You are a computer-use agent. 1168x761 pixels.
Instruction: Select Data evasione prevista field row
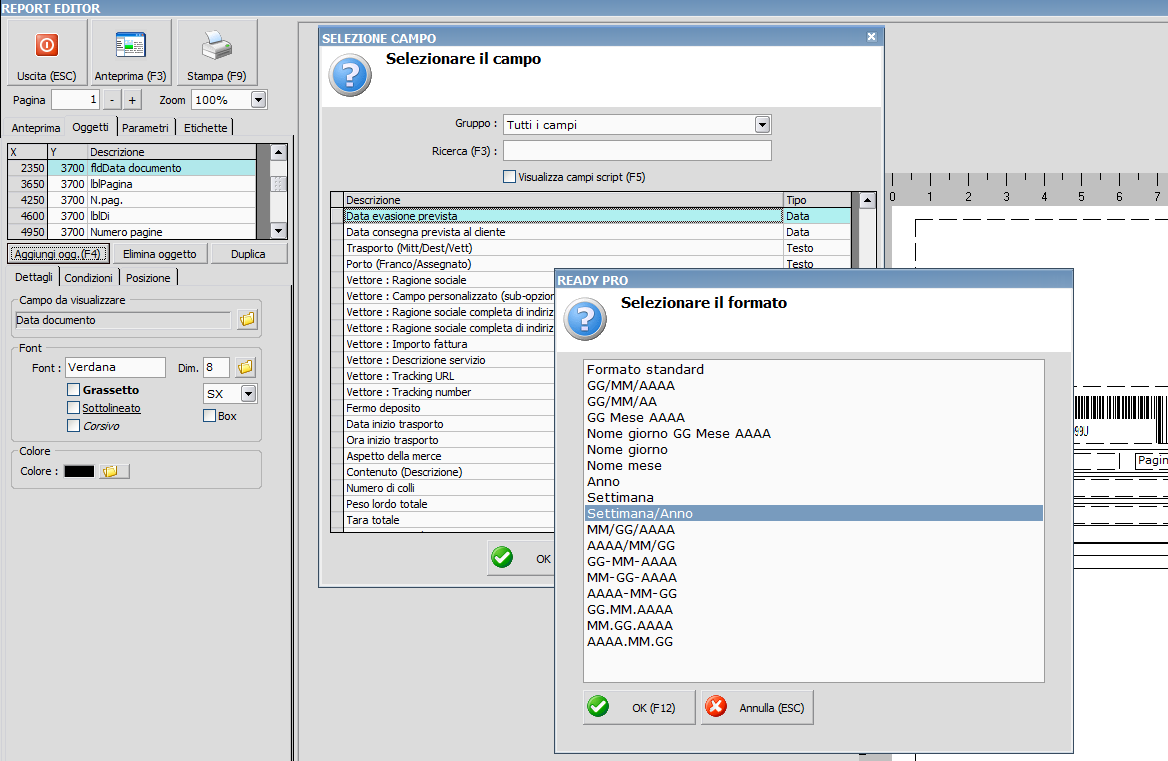click(591, 216)
